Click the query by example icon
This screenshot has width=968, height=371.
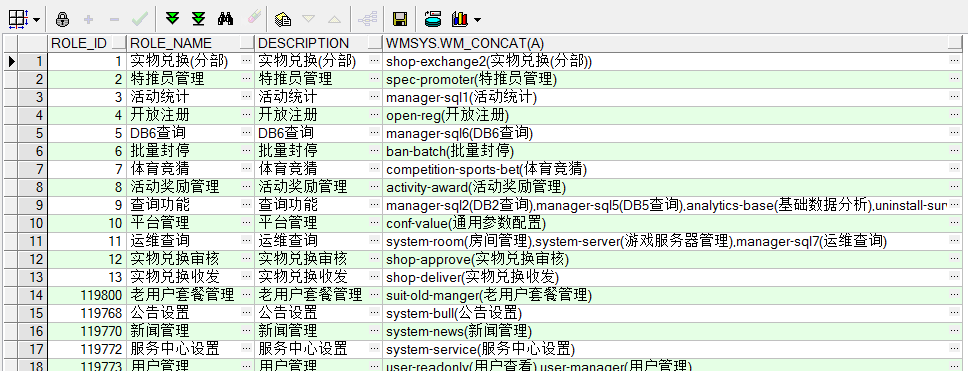(283, 20)
